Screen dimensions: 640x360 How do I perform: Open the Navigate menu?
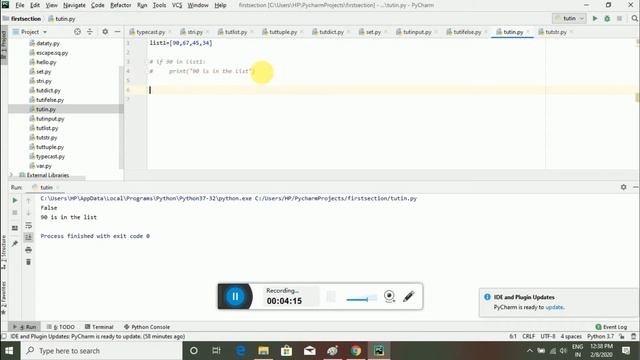point(74,5)
